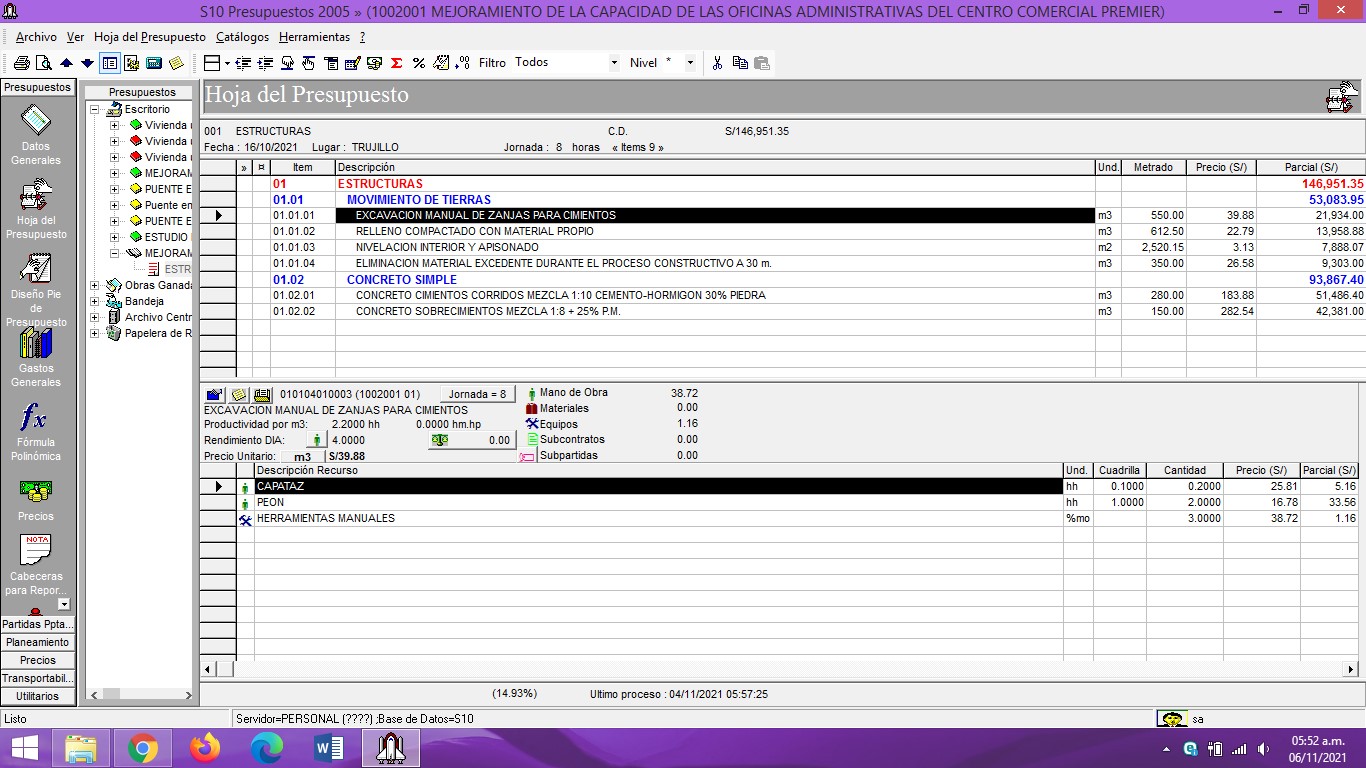Expand the Obras Ganadas tree node
Viewport: 1366px width, 768px height.
click(x=95, y=285)
